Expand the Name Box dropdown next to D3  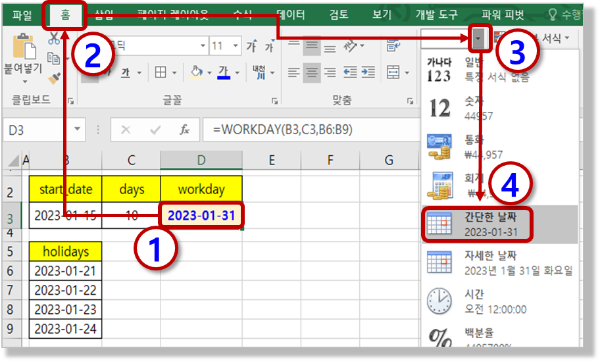point(77,129)
